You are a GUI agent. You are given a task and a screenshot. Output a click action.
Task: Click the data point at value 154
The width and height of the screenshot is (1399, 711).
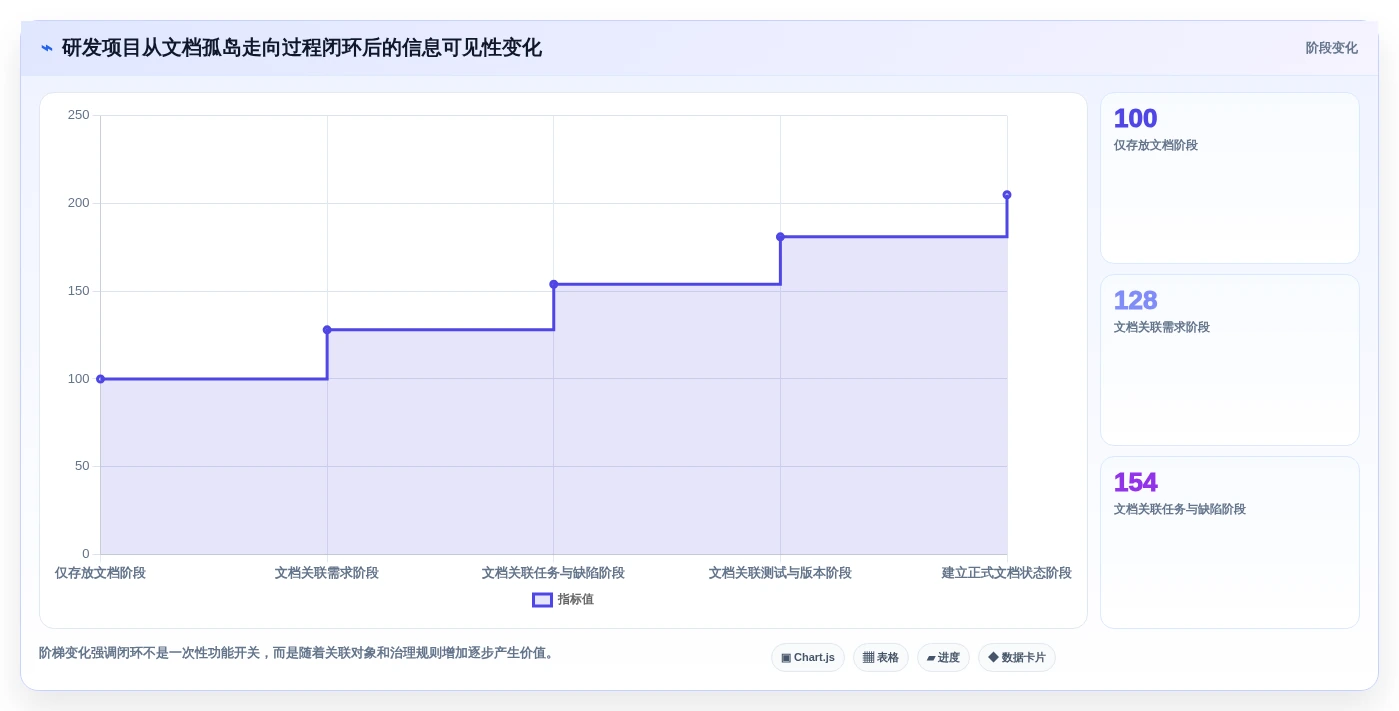tap(554, 284)
